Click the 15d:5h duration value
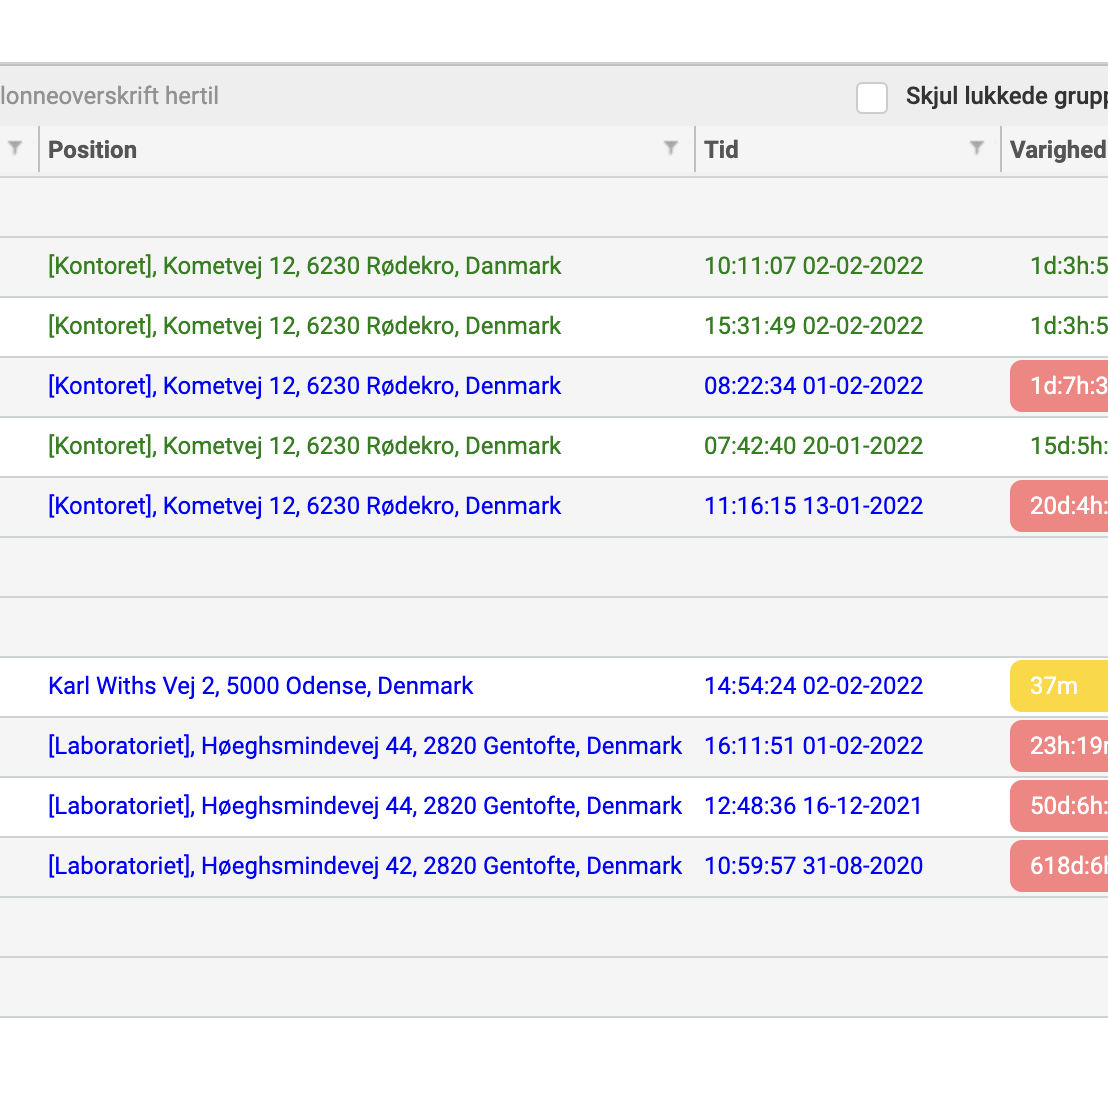1108x1114 pixels. pos(1068,446)
